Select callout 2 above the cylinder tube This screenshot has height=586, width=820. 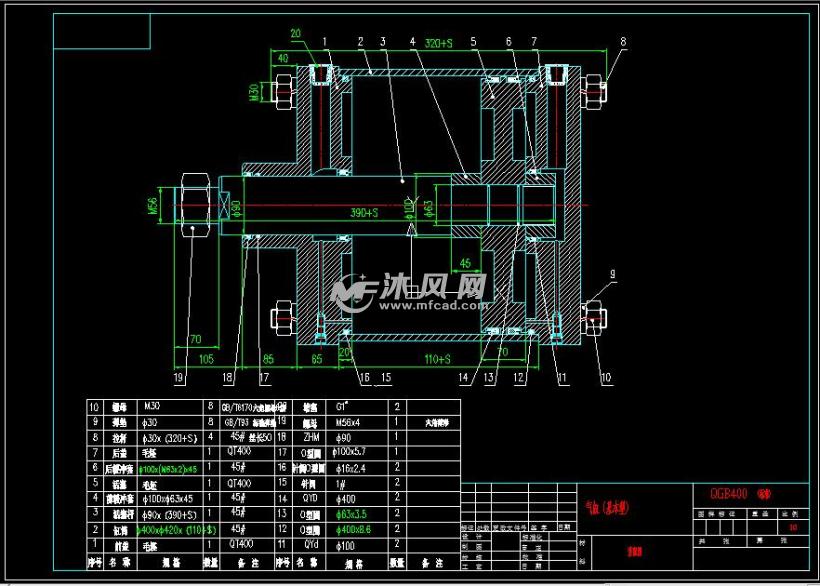point(360,41)
